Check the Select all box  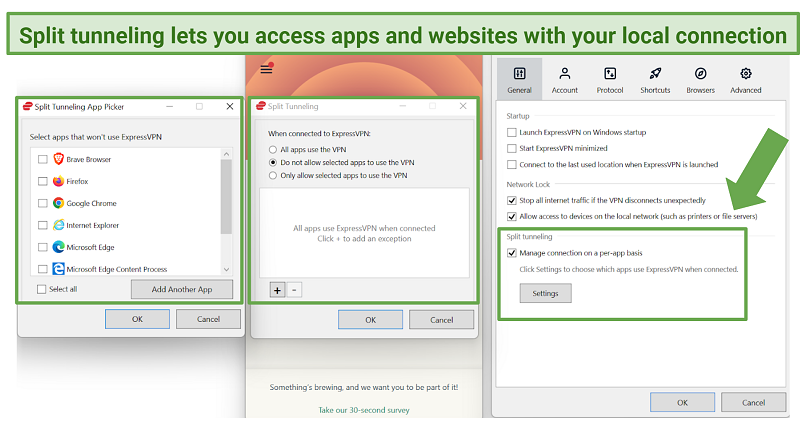point(41,289)
